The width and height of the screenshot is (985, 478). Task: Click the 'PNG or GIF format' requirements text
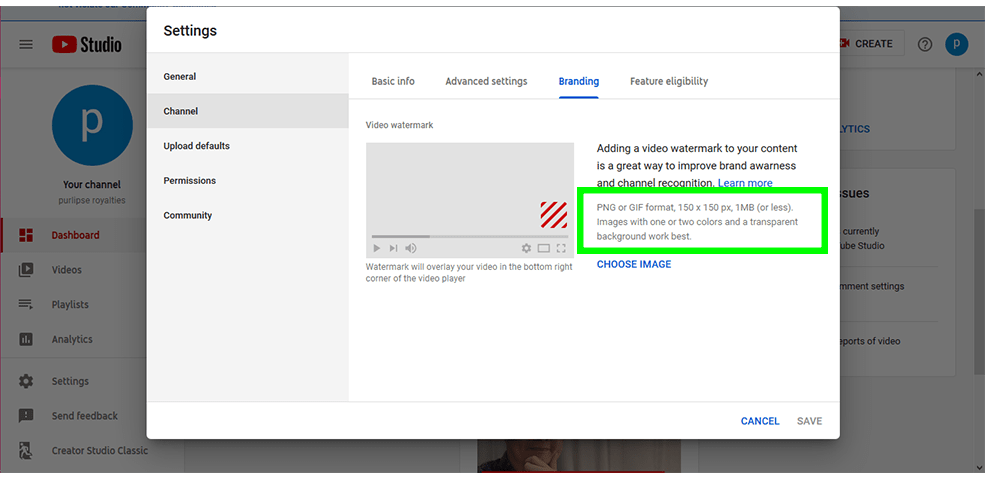697,222
